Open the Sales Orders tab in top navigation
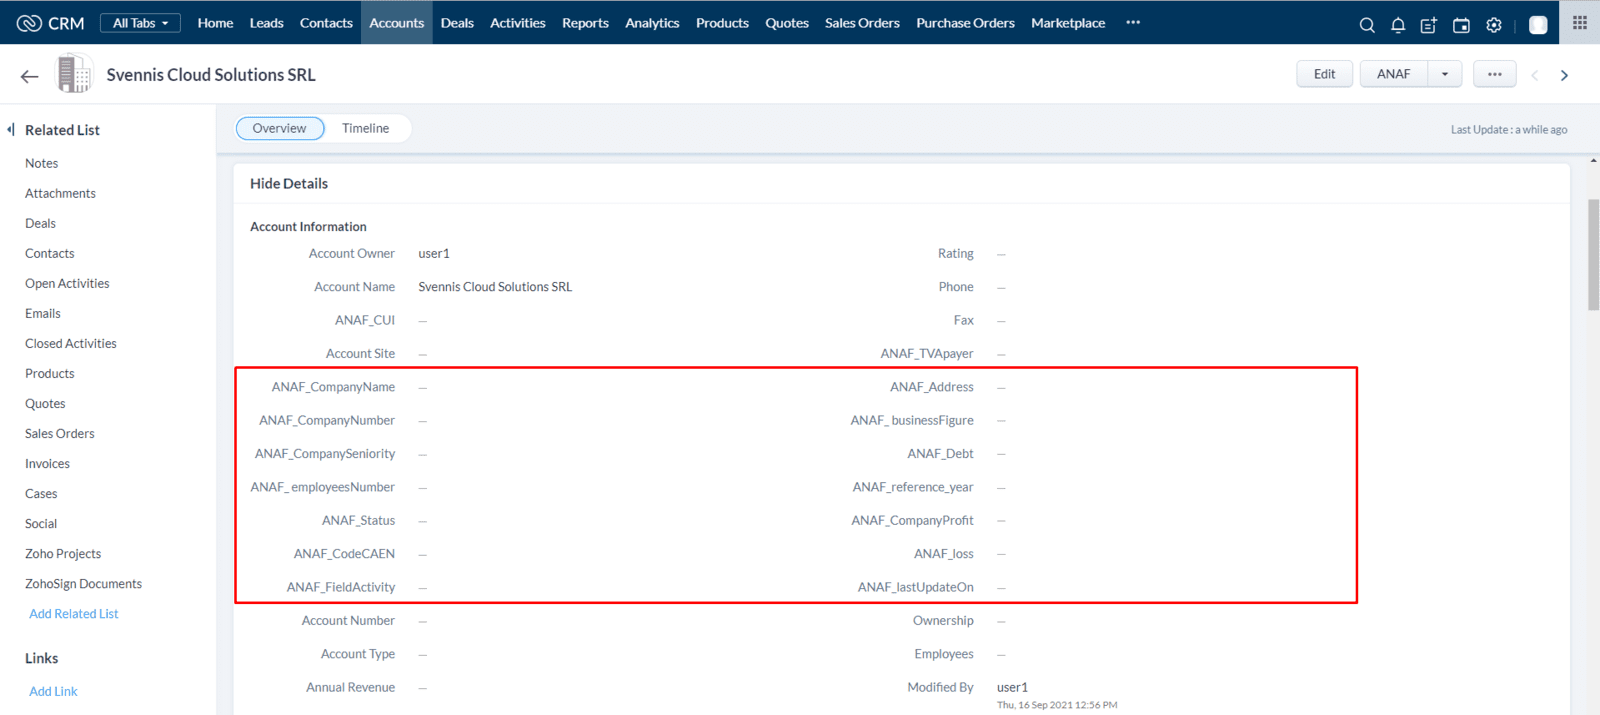The image size is (1600, 715). click(862, 23)
